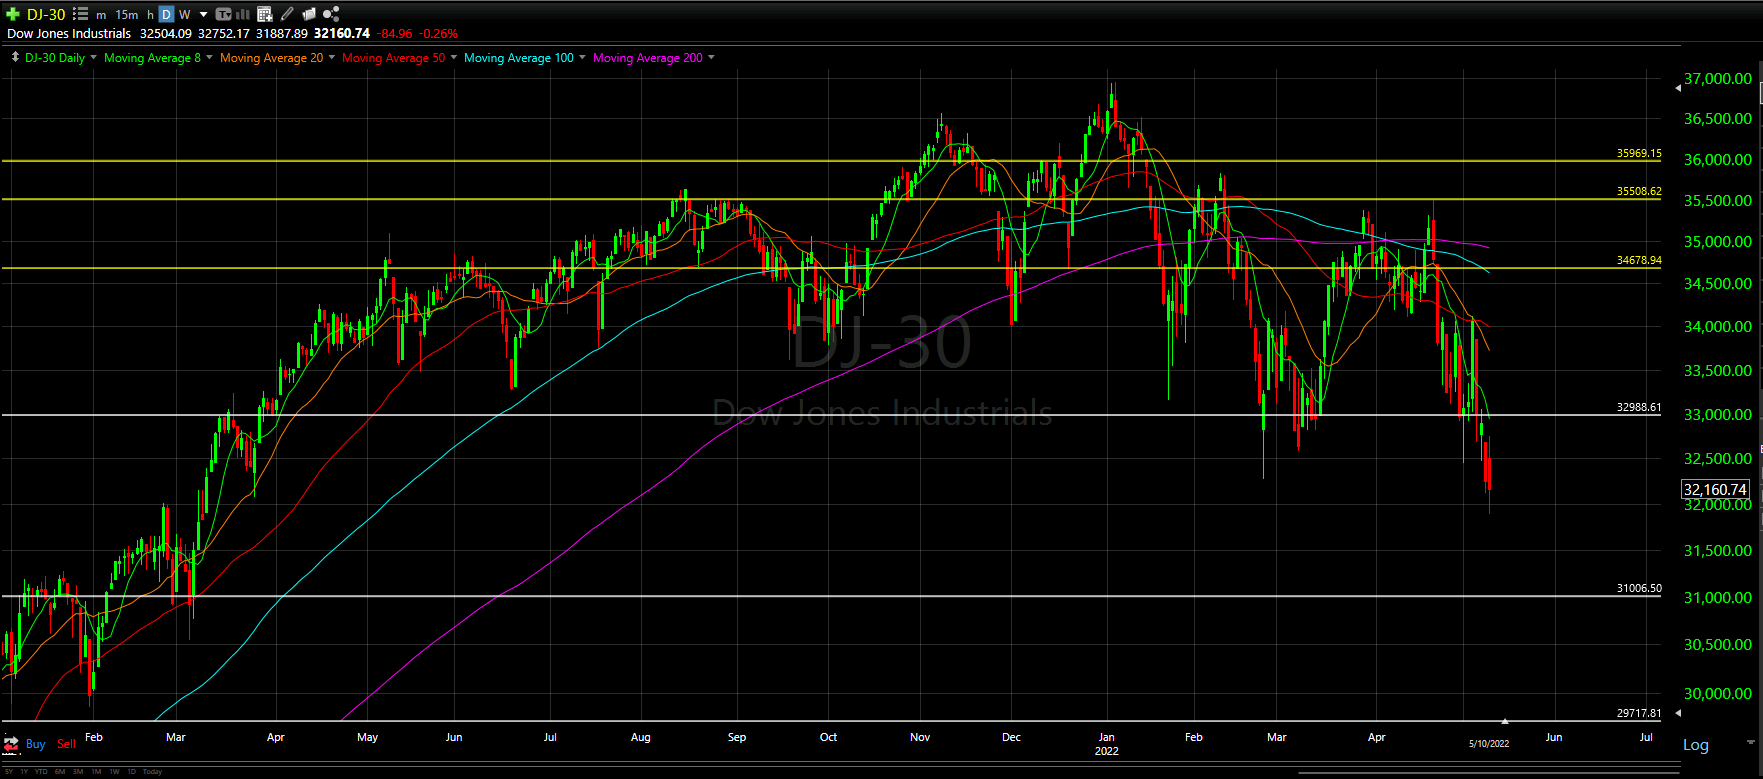This screenshot has height=779, width=1763.
Task: Click the 34678.94 horizontal line label
Action: tap(1639, 260)
